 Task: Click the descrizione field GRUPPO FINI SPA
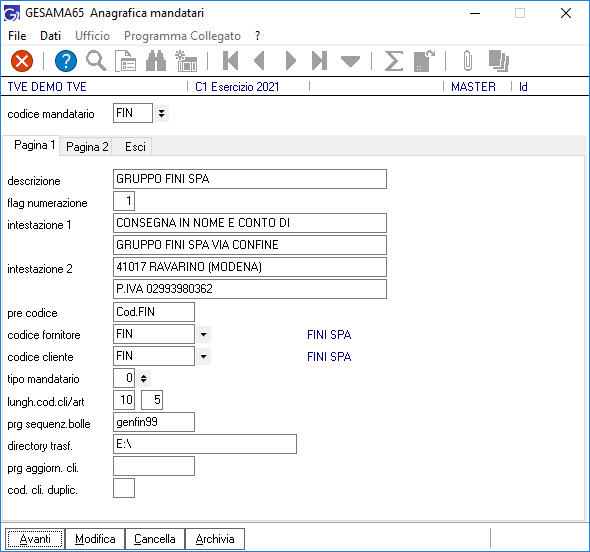coord(250,179)
